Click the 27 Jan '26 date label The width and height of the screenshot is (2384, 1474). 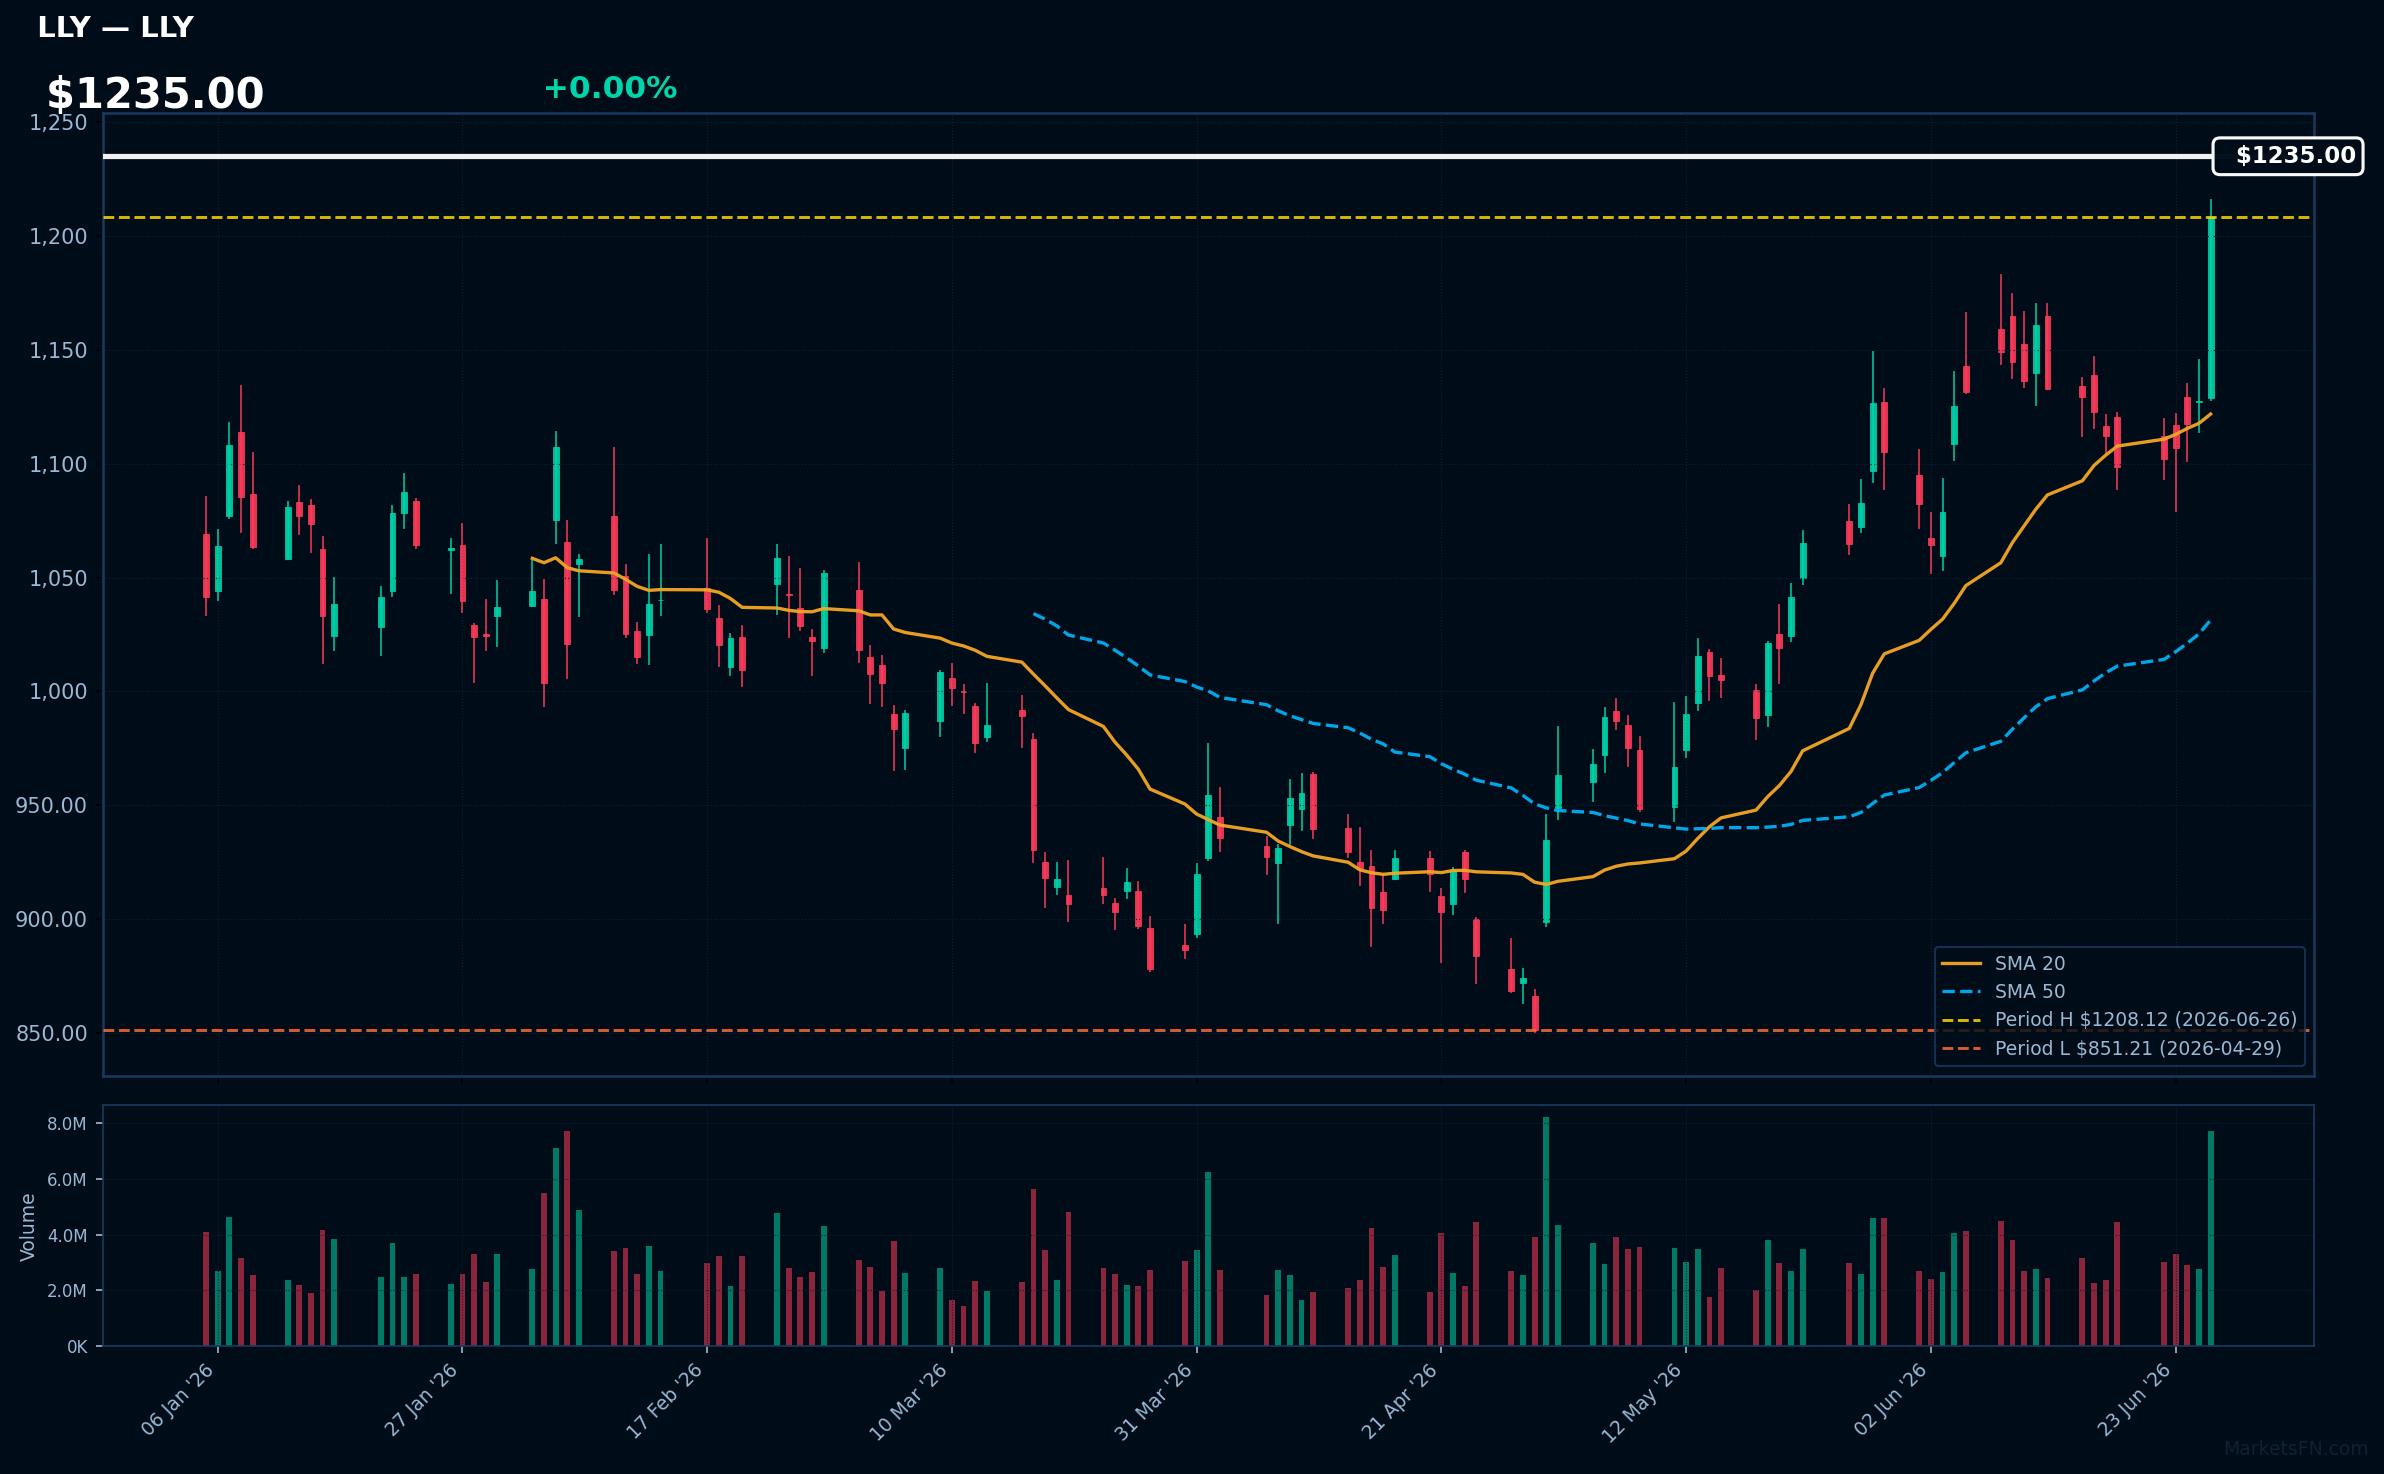coord(421,1400)
